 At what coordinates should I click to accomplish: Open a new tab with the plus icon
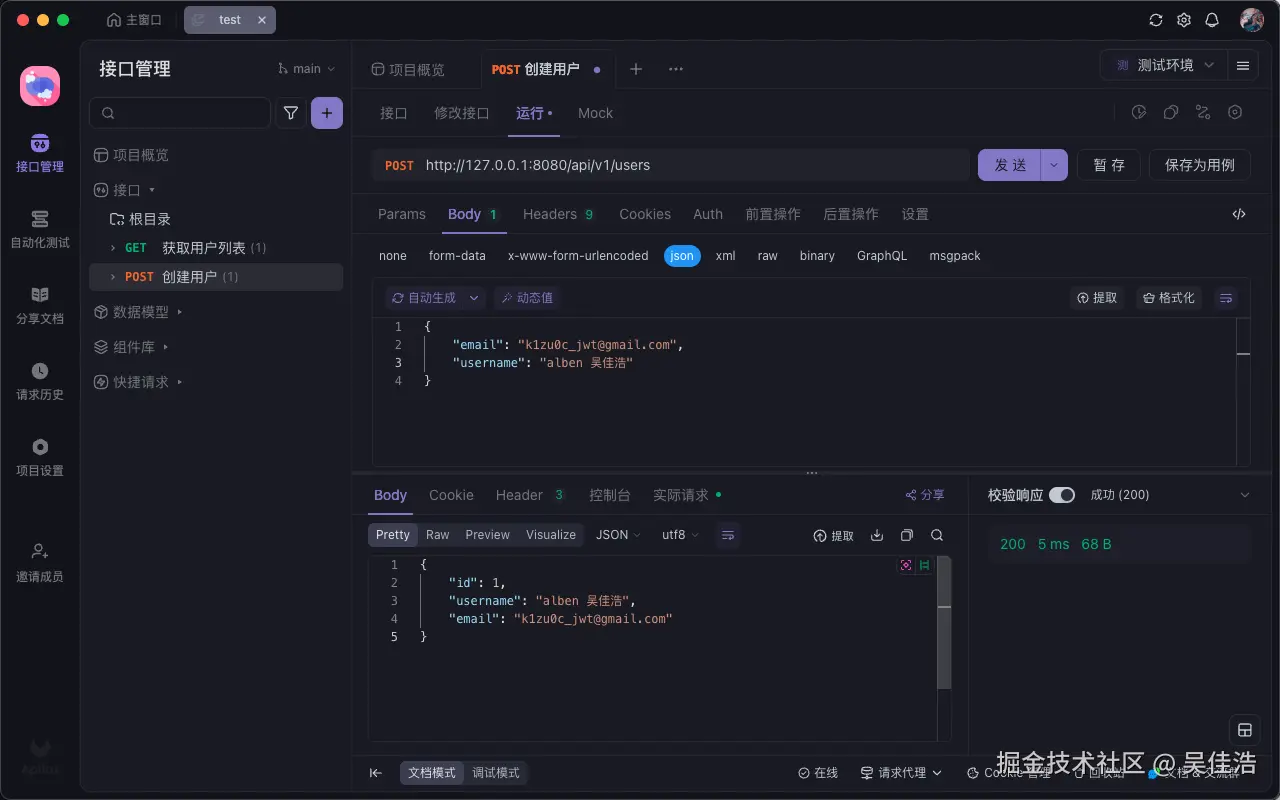[x=636, y=69]
